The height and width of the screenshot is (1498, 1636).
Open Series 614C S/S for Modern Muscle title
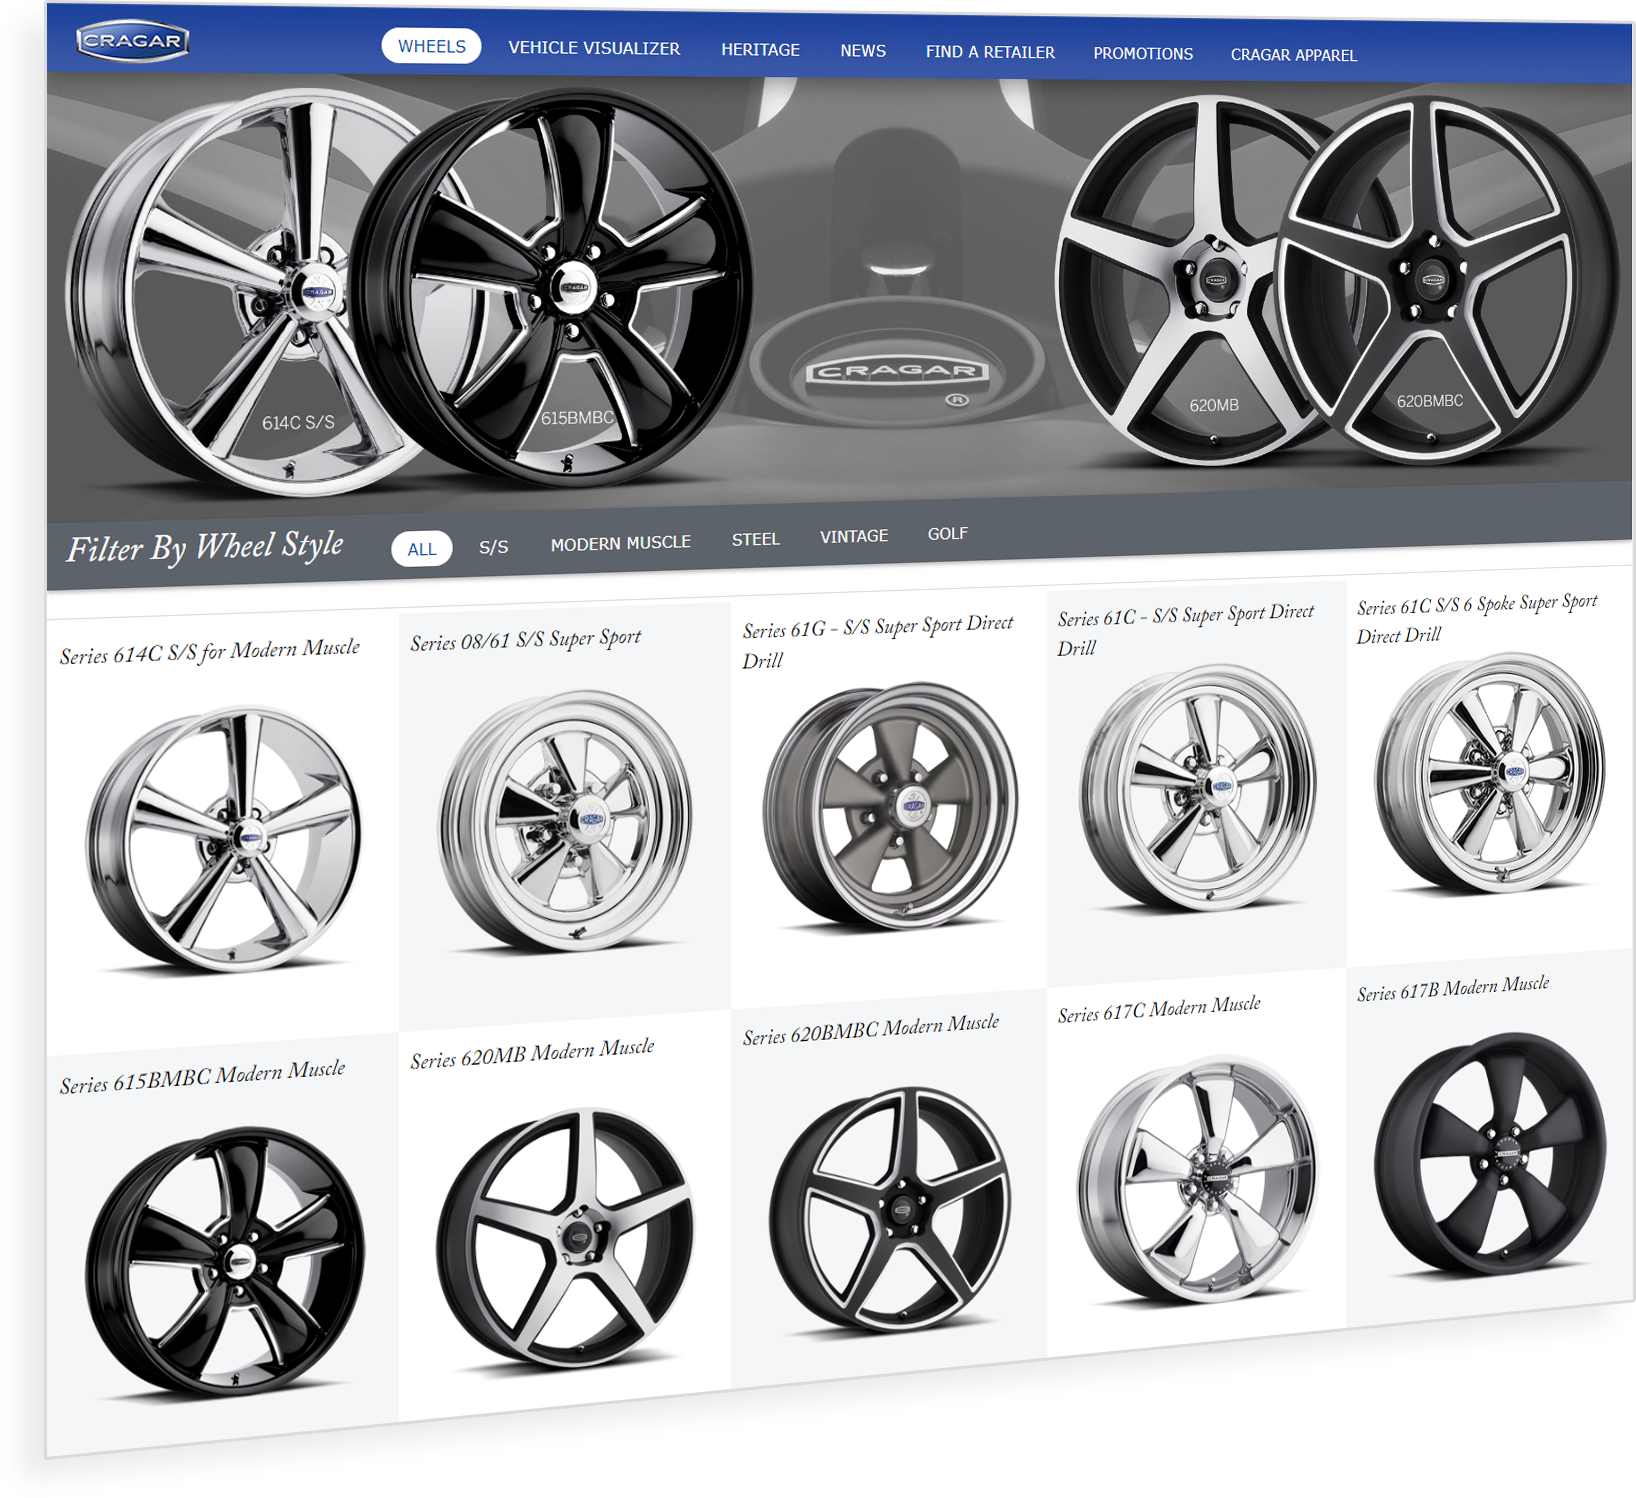tap(210, 652)
